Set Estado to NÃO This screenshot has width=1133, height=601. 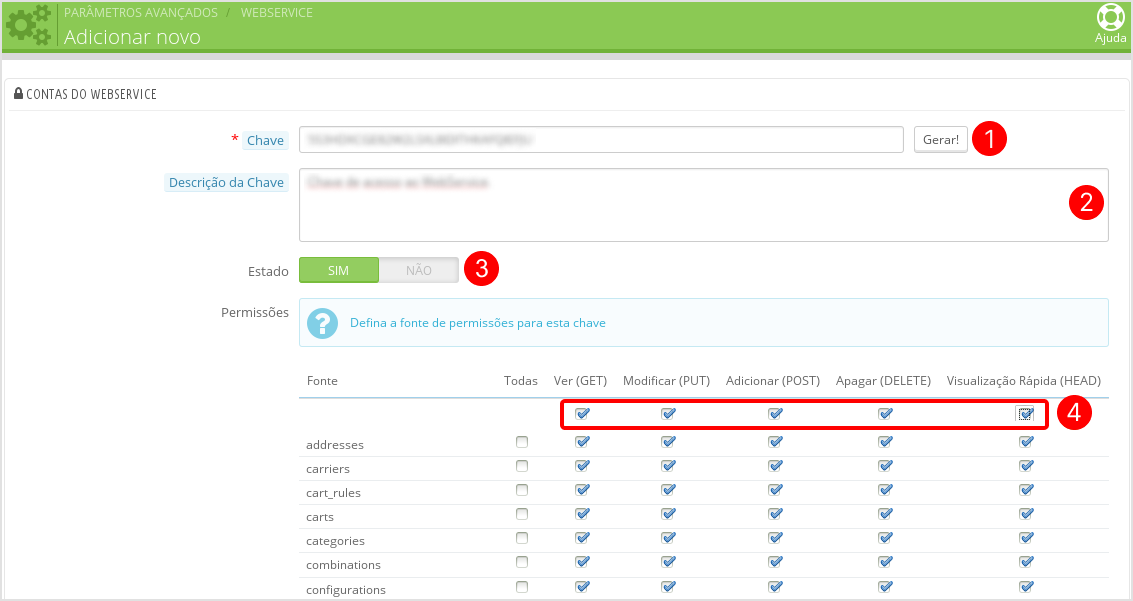pyautogui.click(x=418, y=270)
